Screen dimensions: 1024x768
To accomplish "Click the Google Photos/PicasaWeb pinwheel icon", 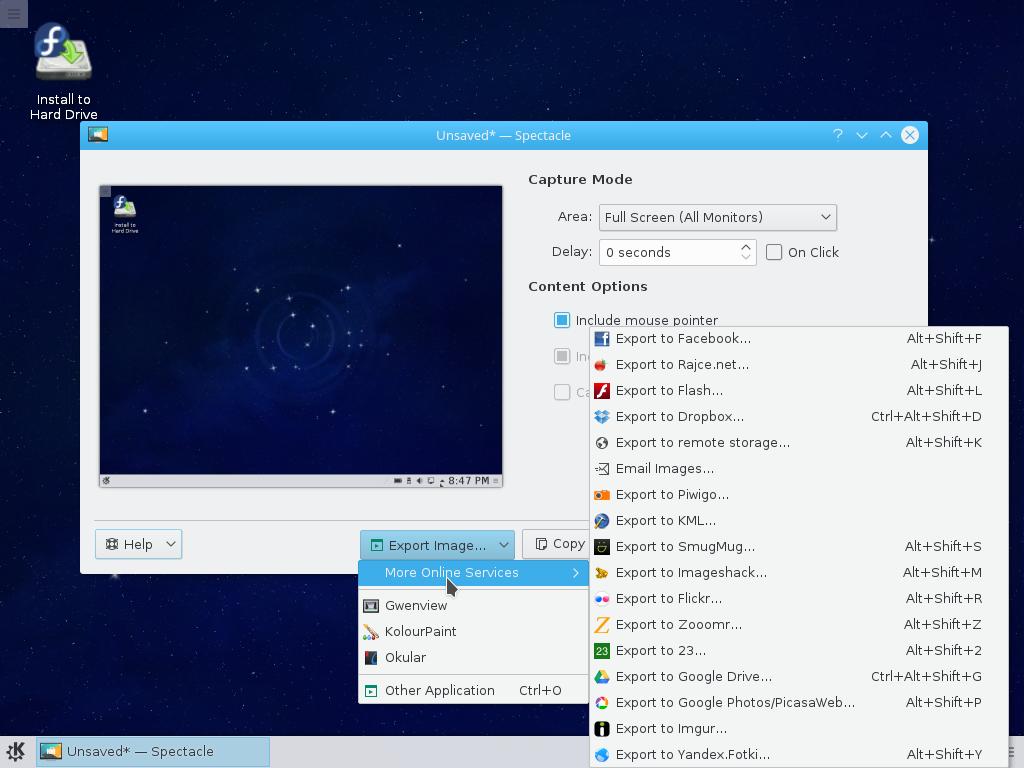I will coord(601,703).
